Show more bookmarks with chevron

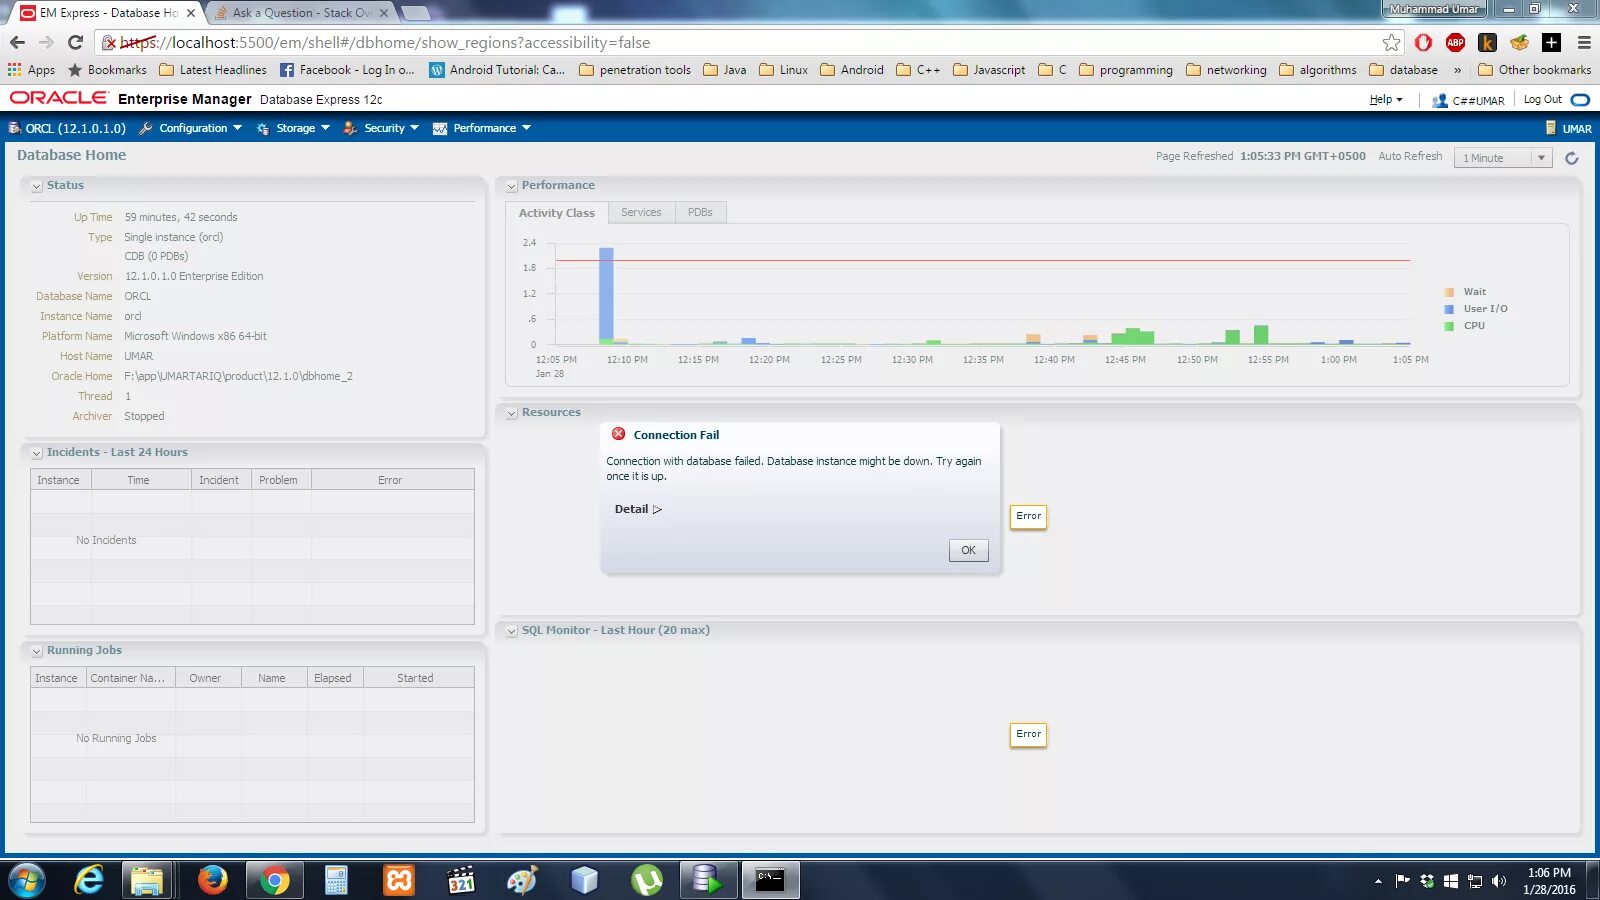click(1457, 70)
